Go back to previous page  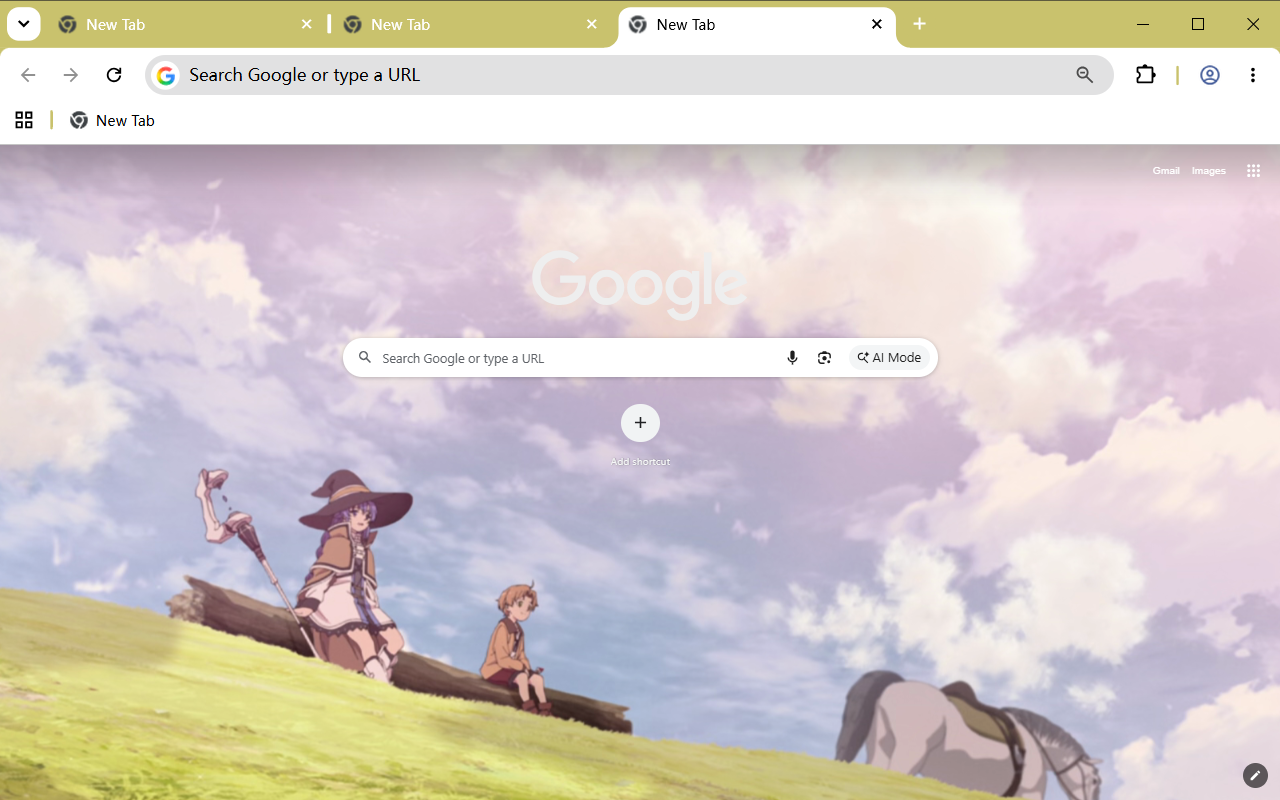click(28, 75)
